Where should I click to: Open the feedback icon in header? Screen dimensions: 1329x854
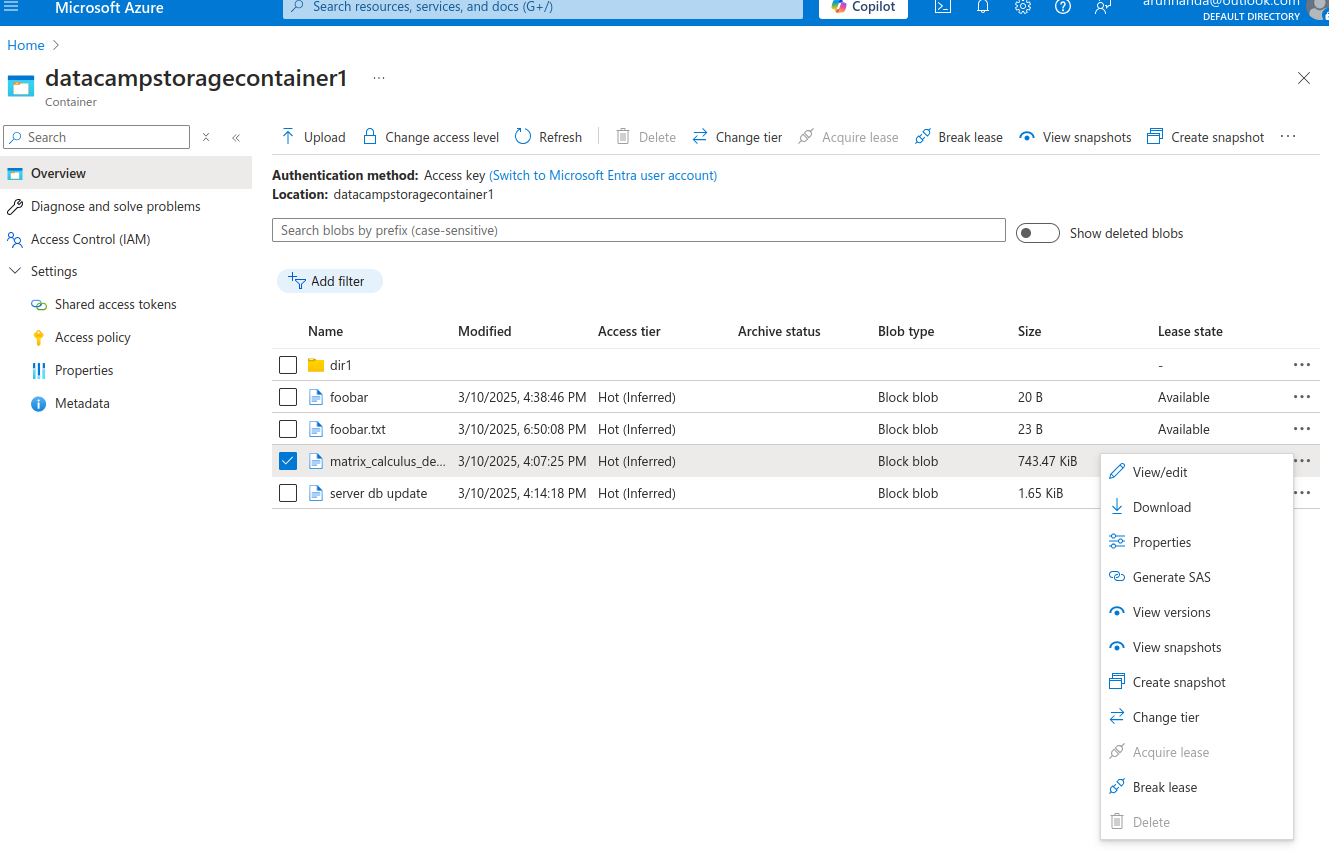click(1103, 7)
